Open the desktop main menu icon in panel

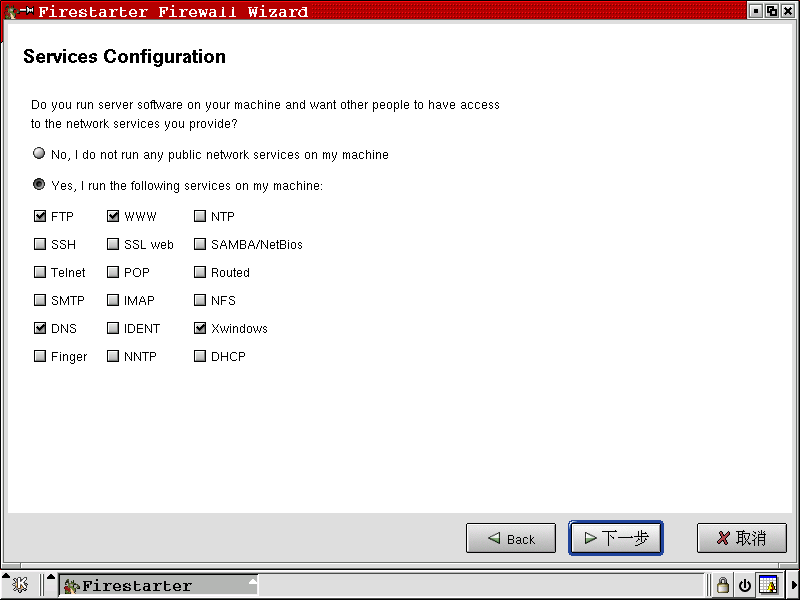point(20,585)
